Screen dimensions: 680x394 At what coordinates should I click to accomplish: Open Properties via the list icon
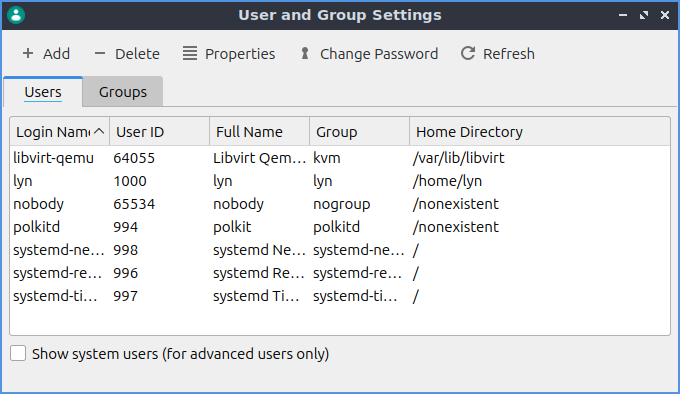(190, 53)
